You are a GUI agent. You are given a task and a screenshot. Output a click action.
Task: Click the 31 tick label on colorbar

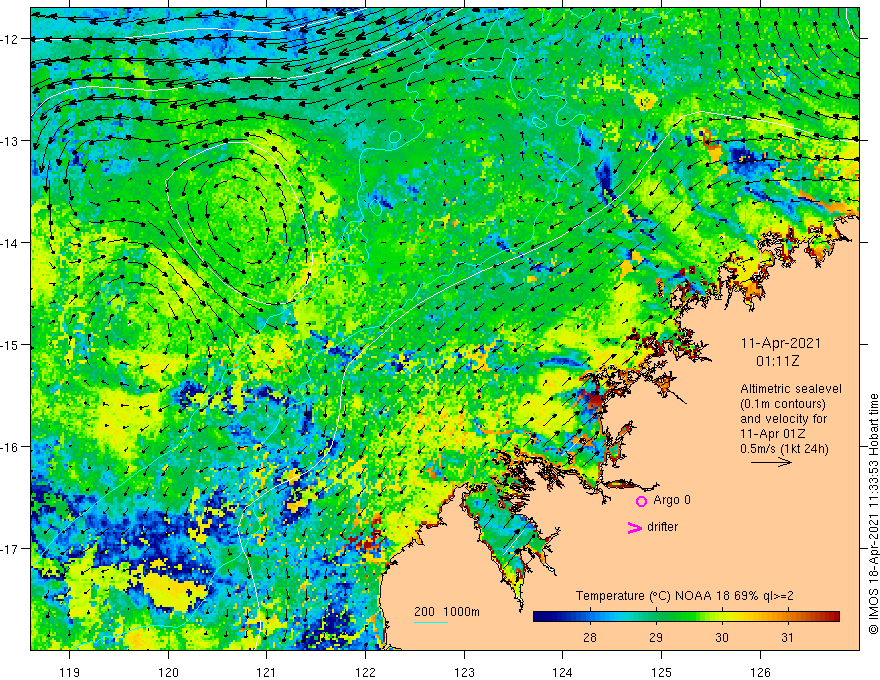click(x=788, y=637)
